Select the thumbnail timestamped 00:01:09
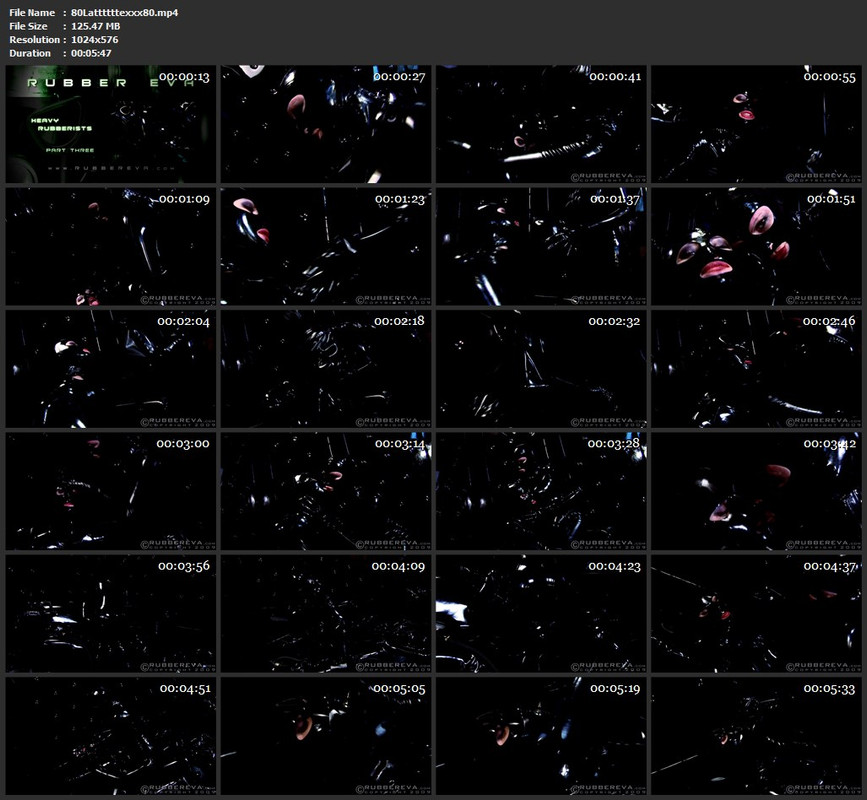The width and height of the screenshot is (867, 800). [x=111, y=247]
